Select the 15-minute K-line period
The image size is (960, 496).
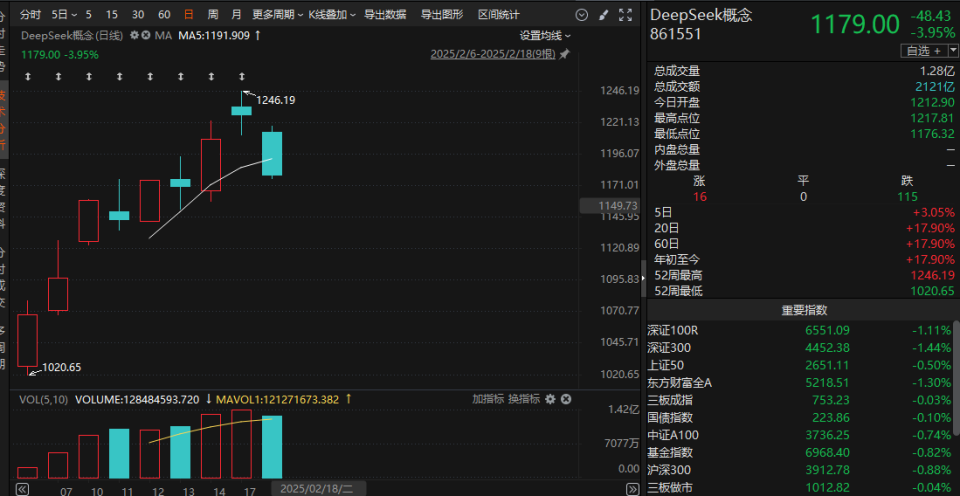point(111,15)
